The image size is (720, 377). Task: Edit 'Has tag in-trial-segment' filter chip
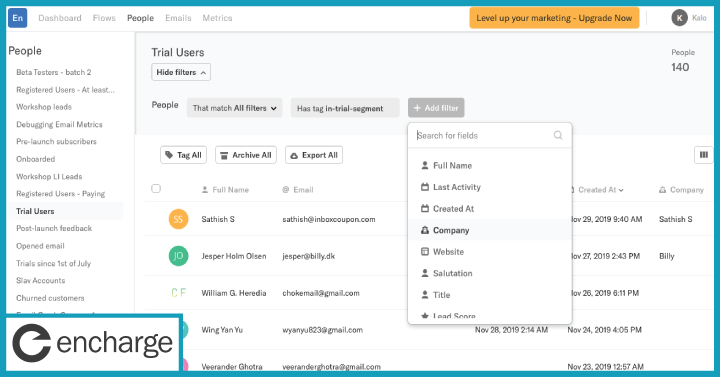(345, 108)
